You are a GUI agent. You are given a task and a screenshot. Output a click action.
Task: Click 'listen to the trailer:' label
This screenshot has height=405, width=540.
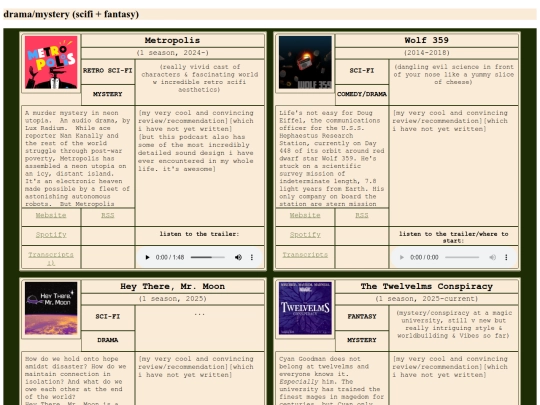(x=199, y=234)
